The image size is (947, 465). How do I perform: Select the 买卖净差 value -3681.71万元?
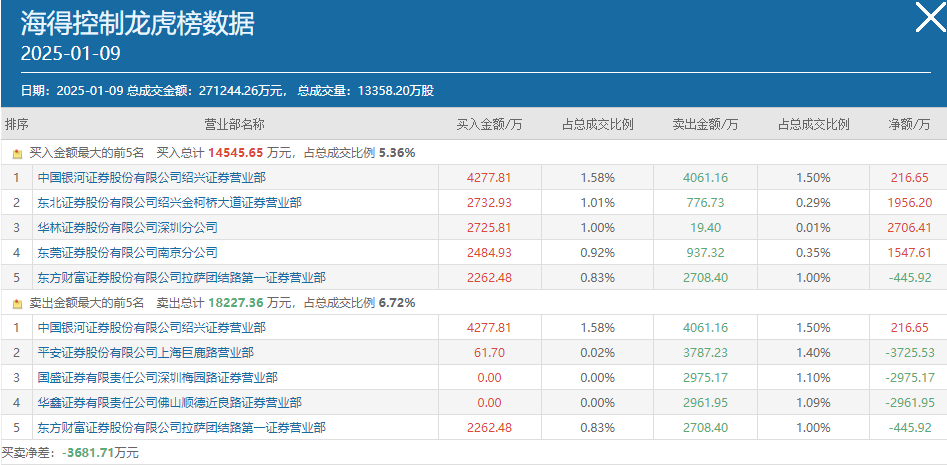100,453
